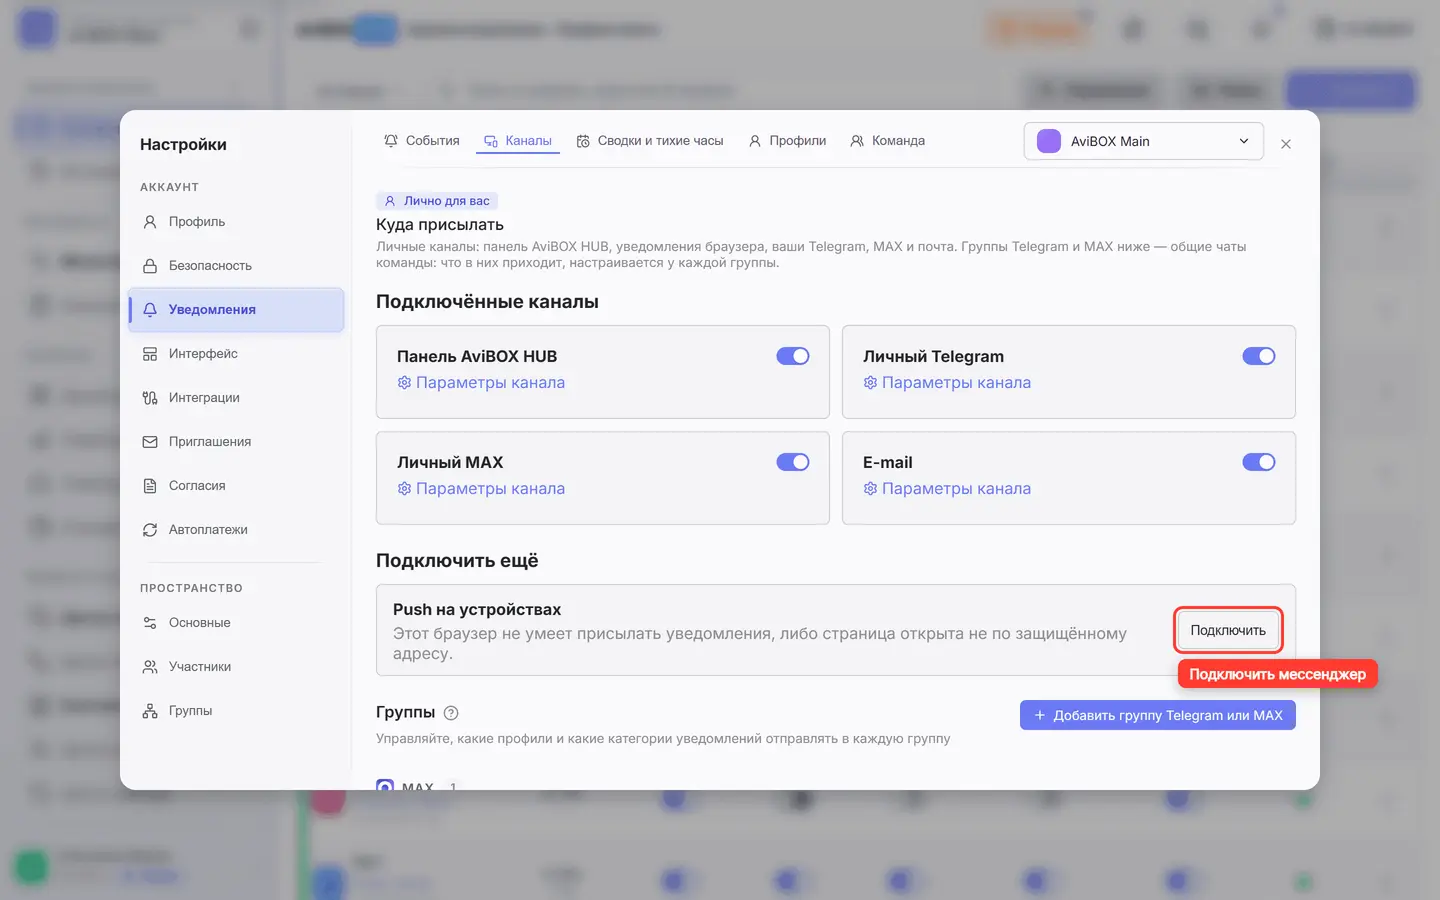Viewport: 1440px width, 900px height.
Task: Click the refresh icon beside Автоплатежи
Action: click(x=150, y=530)
